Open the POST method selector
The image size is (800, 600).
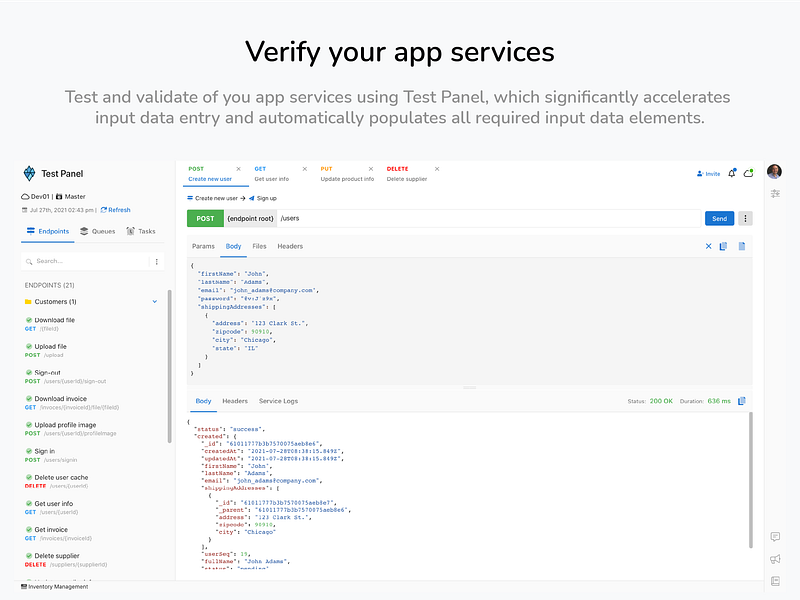[x=205, y=218]
